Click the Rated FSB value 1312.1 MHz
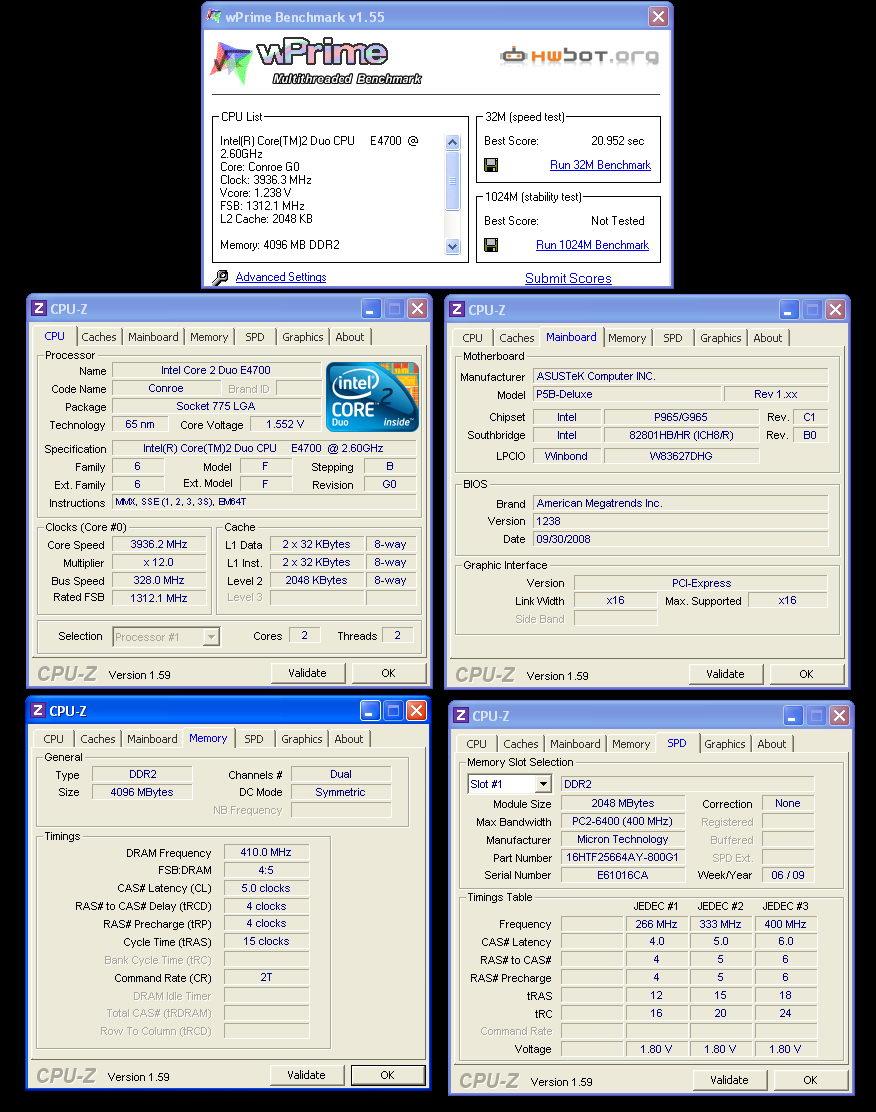The height and width of the screenshot is (1112, 876). tap(159, 598)
